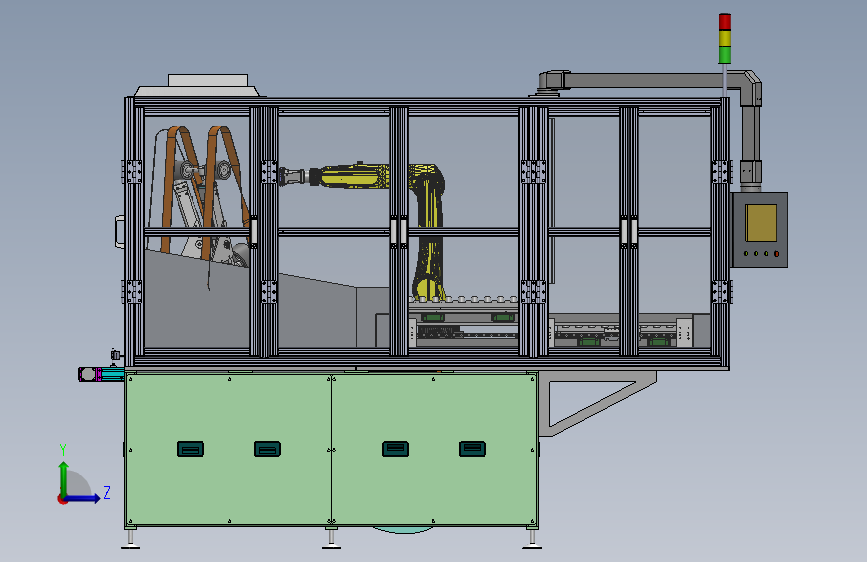Image resolution: width=867 pixels, height=562 pixels.
Task: Click the red lamp of the signal tower
Action: point(724,22)
